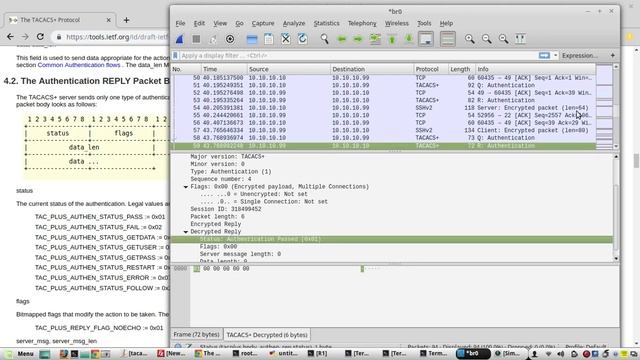The width and height of the screenshot is (640, 360).
Task: Go back in the browser
Action: tap(10, 37)
